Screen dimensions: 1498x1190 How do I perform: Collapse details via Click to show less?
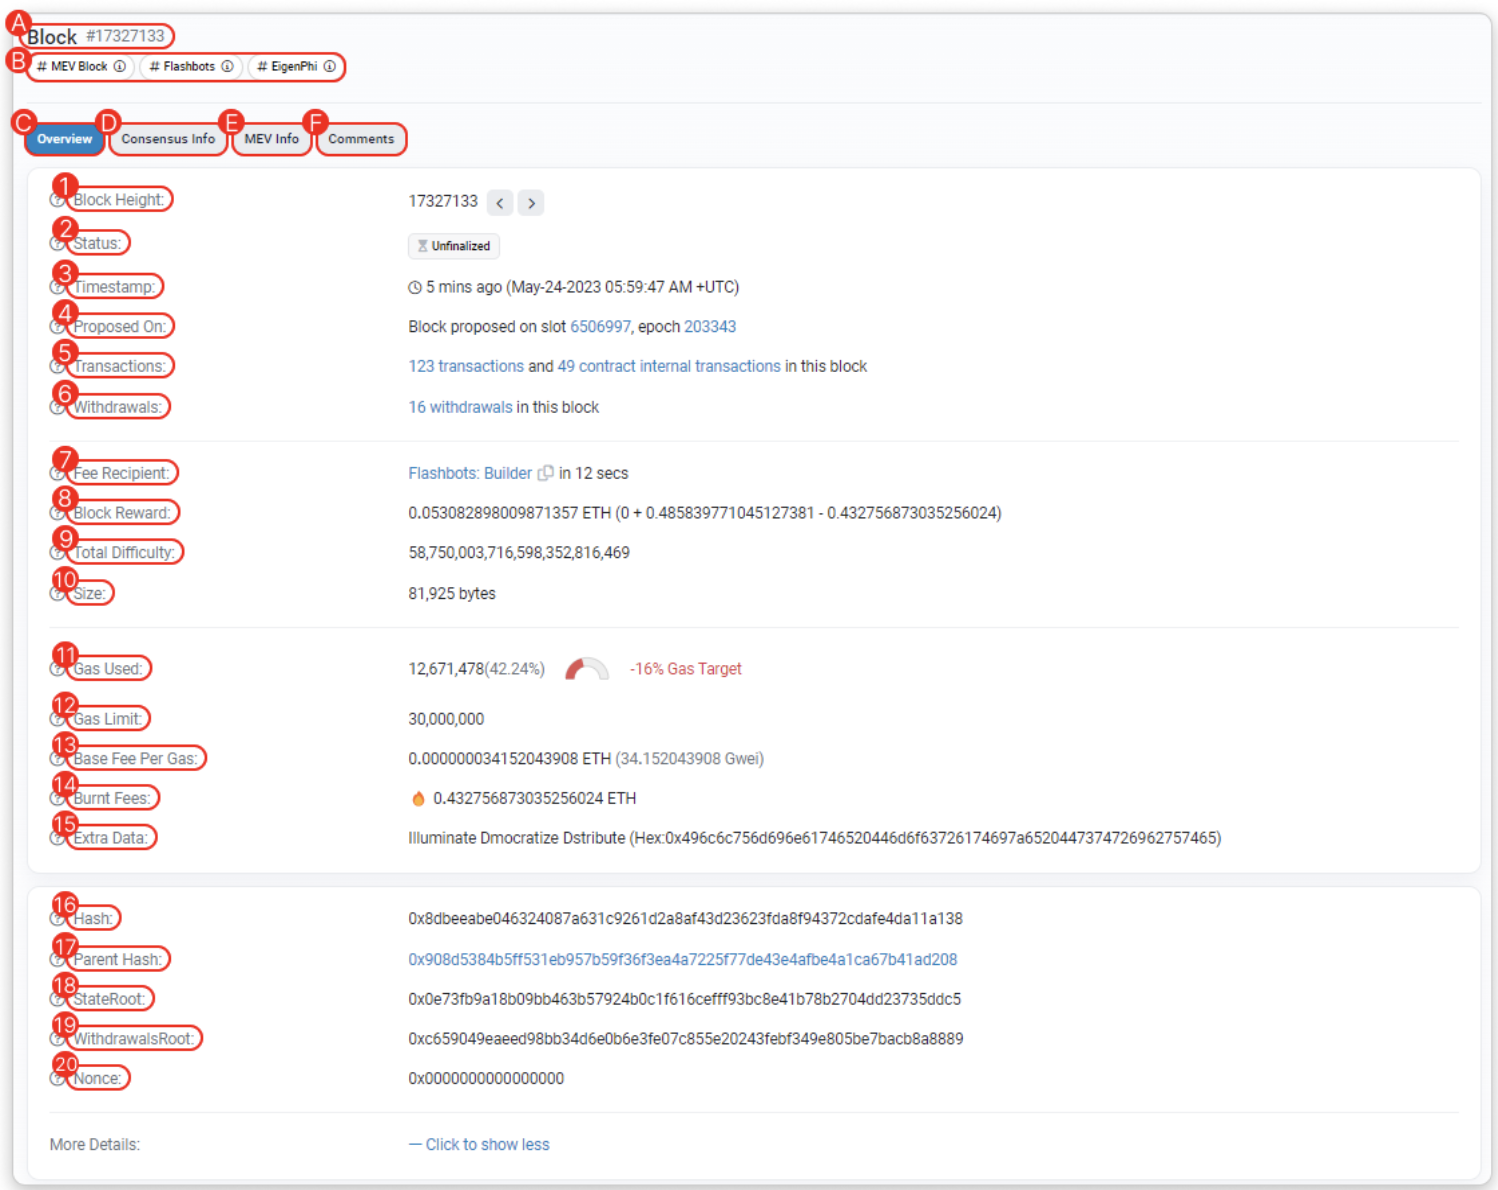point(479,1144)
